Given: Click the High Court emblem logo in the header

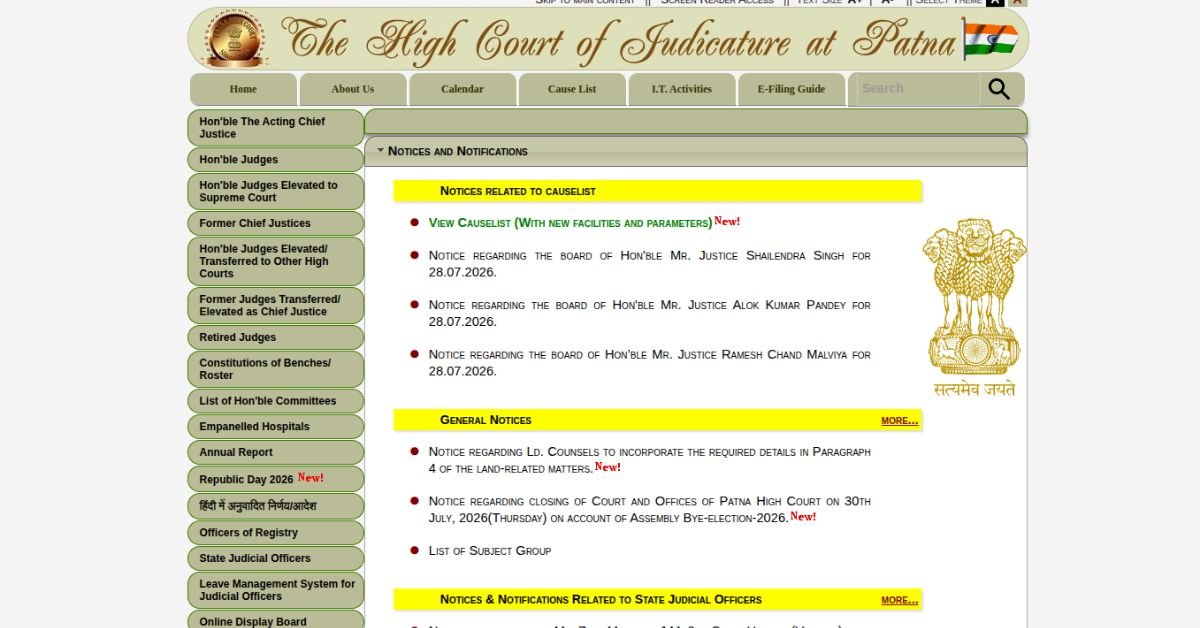Looking at the screenshot, I should tap(235, 38).
